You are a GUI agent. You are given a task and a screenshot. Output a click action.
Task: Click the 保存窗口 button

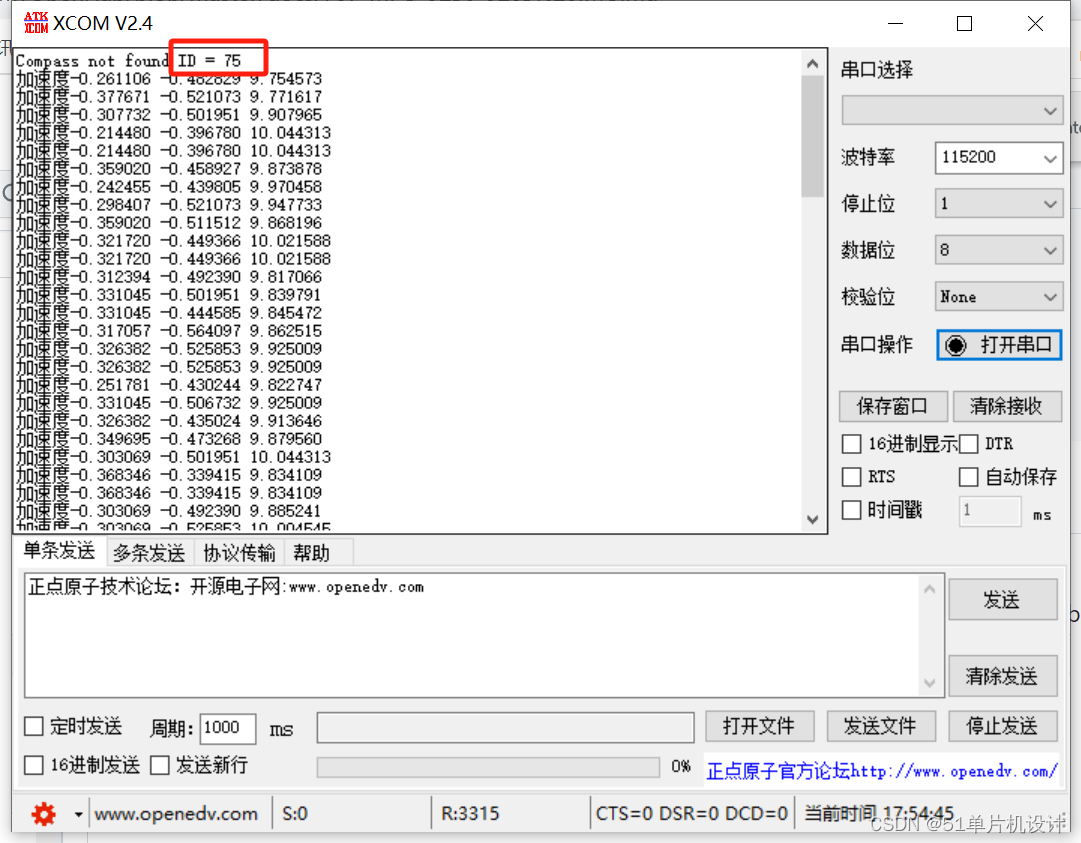(x=893, y=406)
